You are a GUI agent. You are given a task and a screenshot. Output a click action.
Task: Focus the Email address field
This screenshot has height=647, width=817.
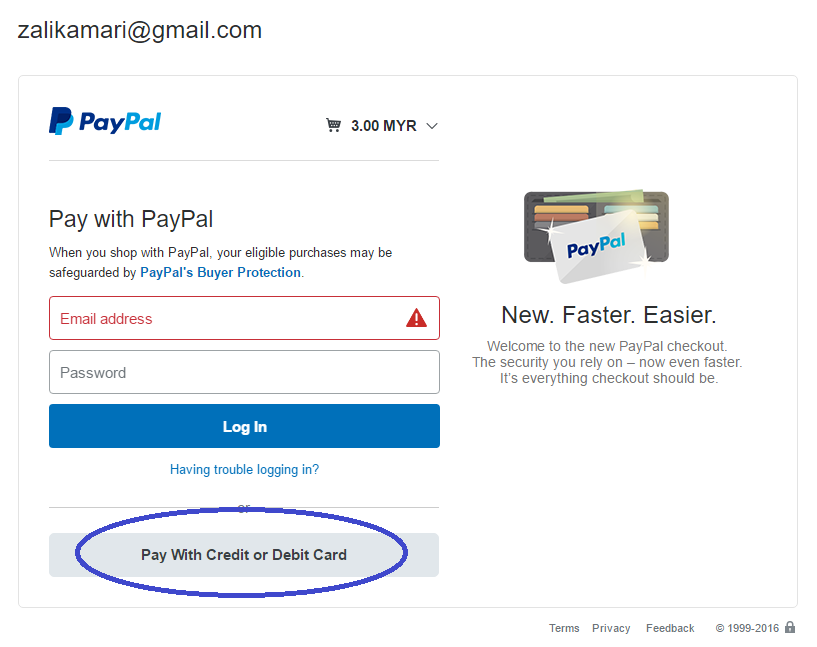pyautogui.click(x=244, y=318)
